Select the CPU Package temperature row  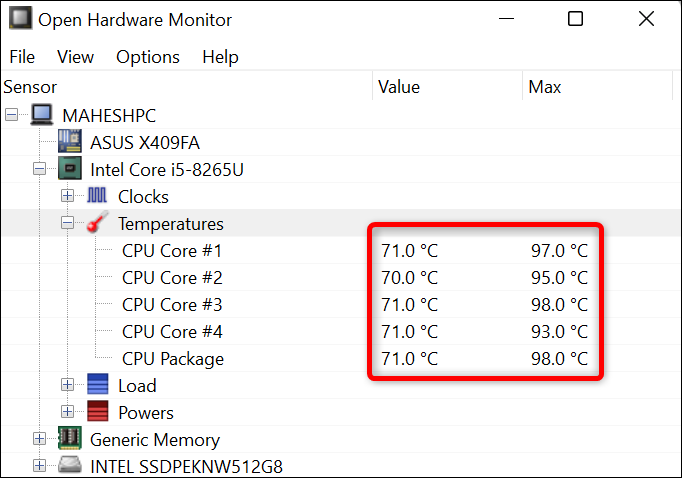173,359
